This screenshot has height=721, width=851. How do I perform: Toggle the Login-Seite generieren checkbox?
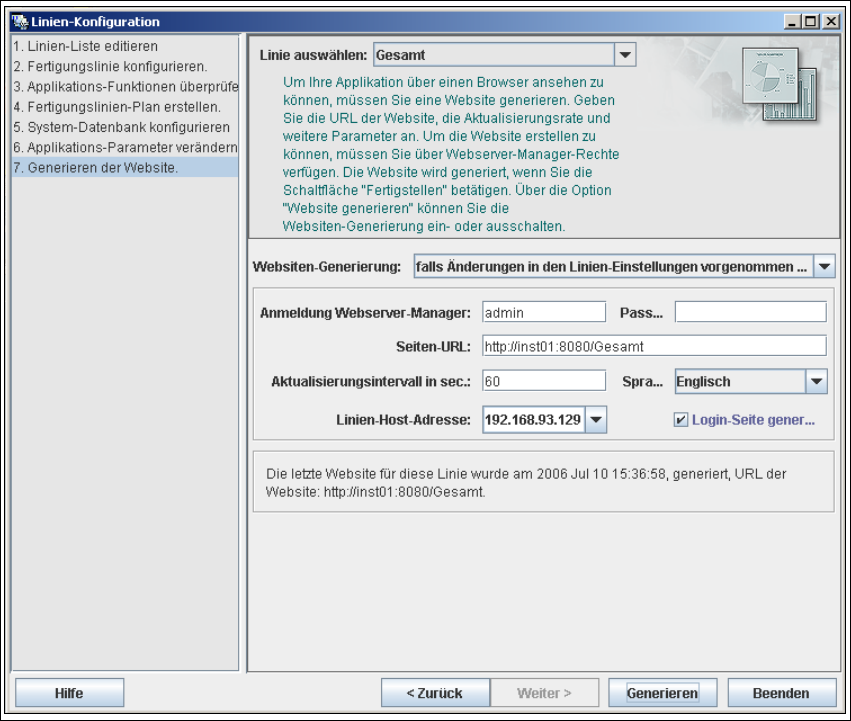point(681,420)
